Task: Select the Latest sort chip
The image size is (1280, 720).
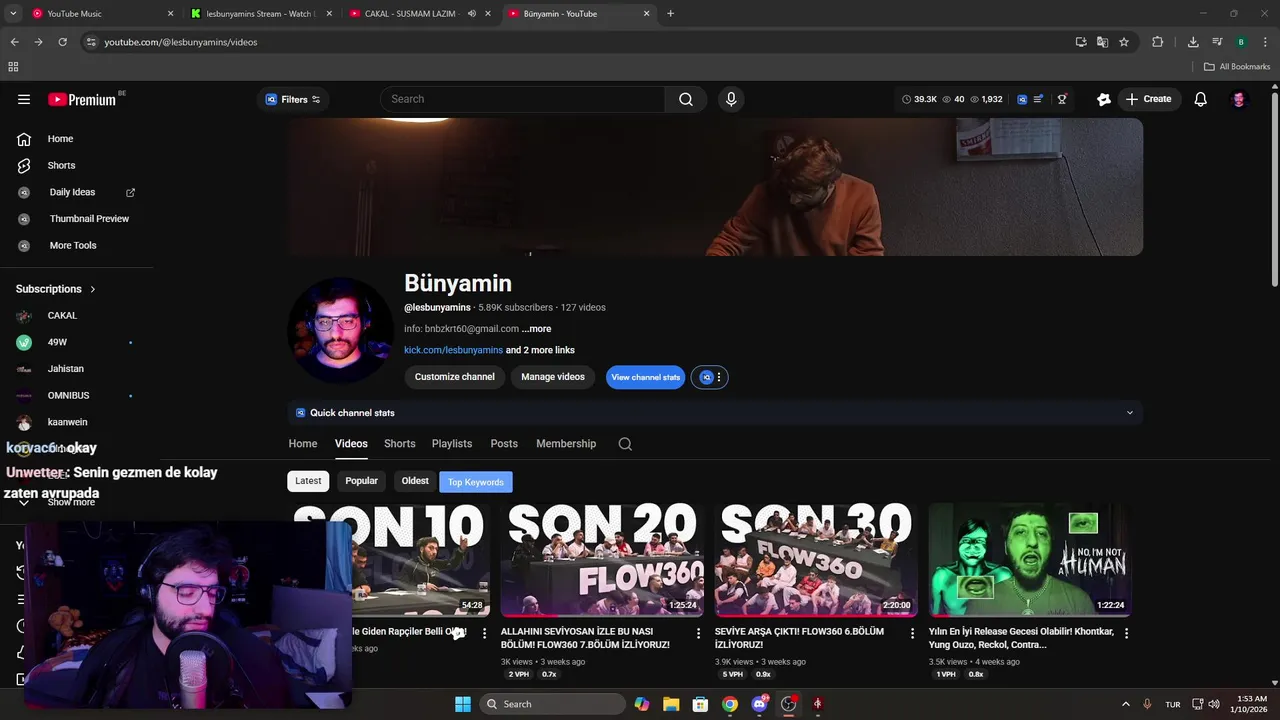Action: [x=308, y=481]
